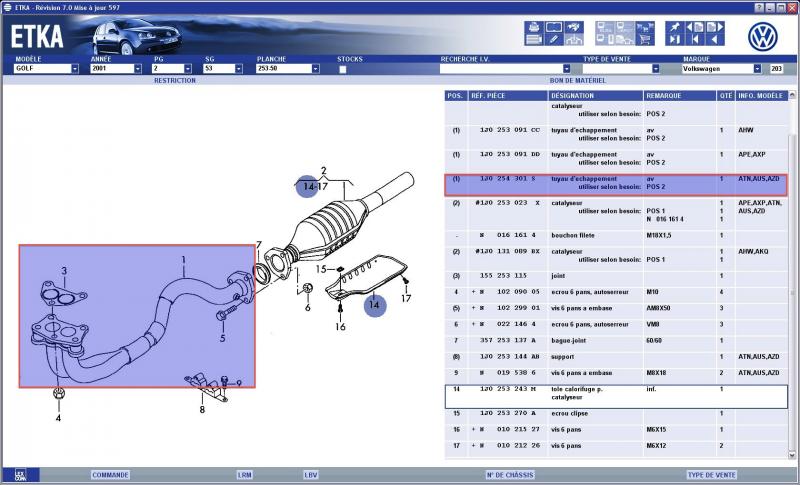Click callout number 16 in diagram

tap(340, 327)
